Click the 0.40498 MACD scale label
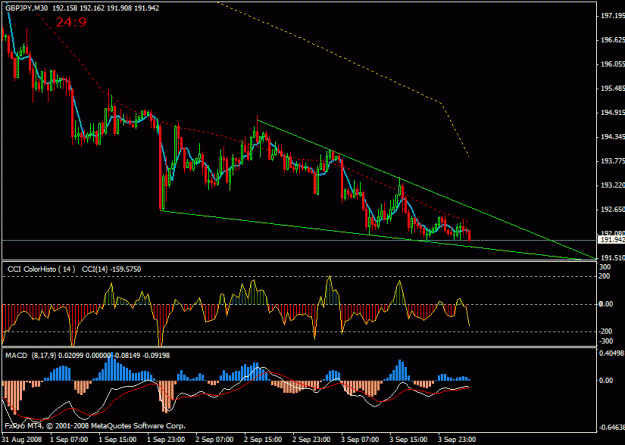 612,353
